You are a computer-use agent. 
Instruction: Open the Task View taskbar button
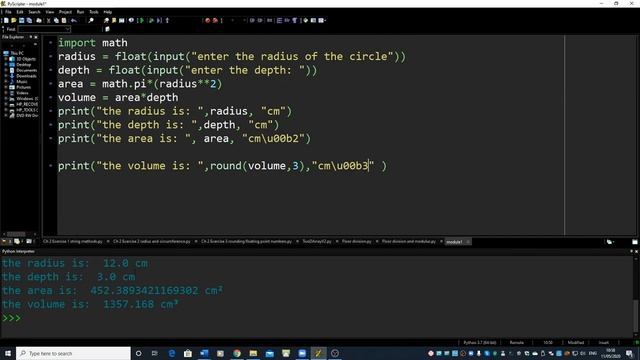155,353
